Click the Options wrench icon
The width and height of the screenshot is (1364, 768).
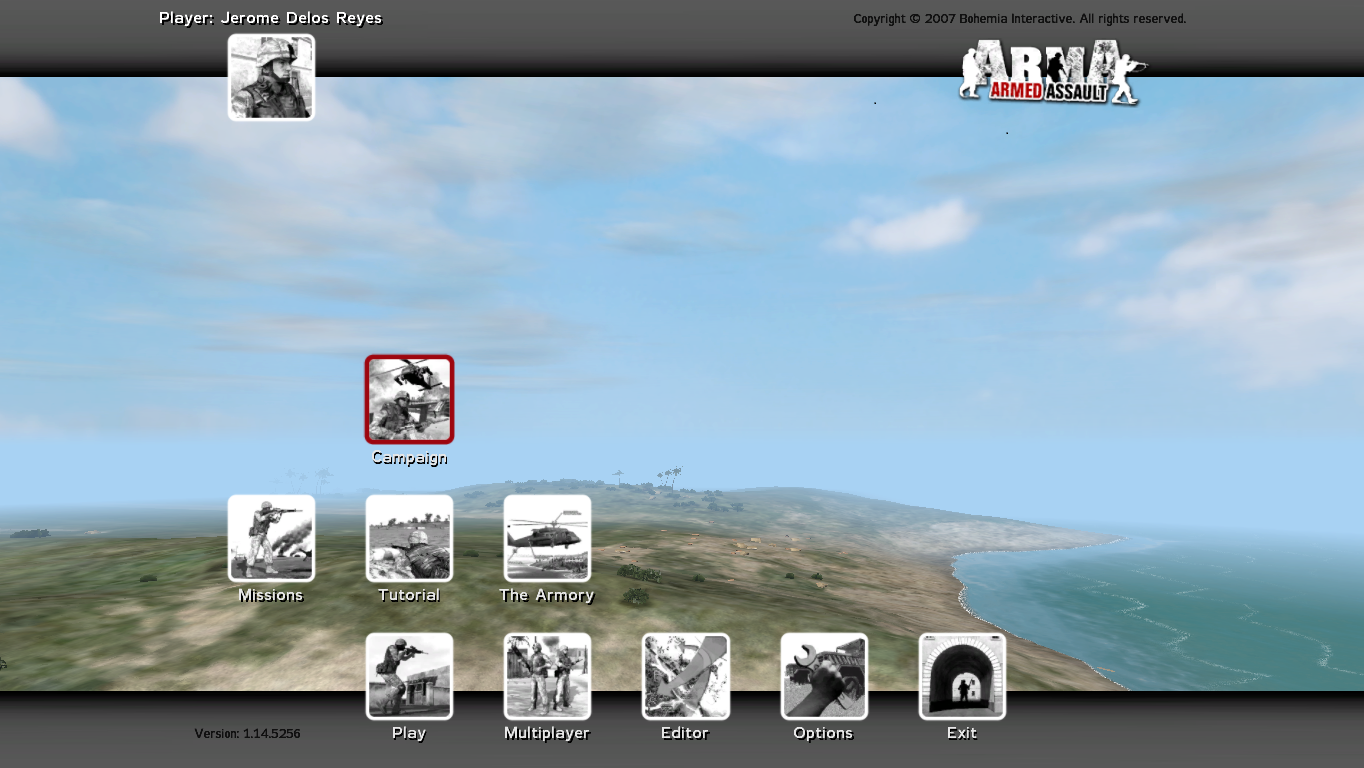[x=824, y=676]
